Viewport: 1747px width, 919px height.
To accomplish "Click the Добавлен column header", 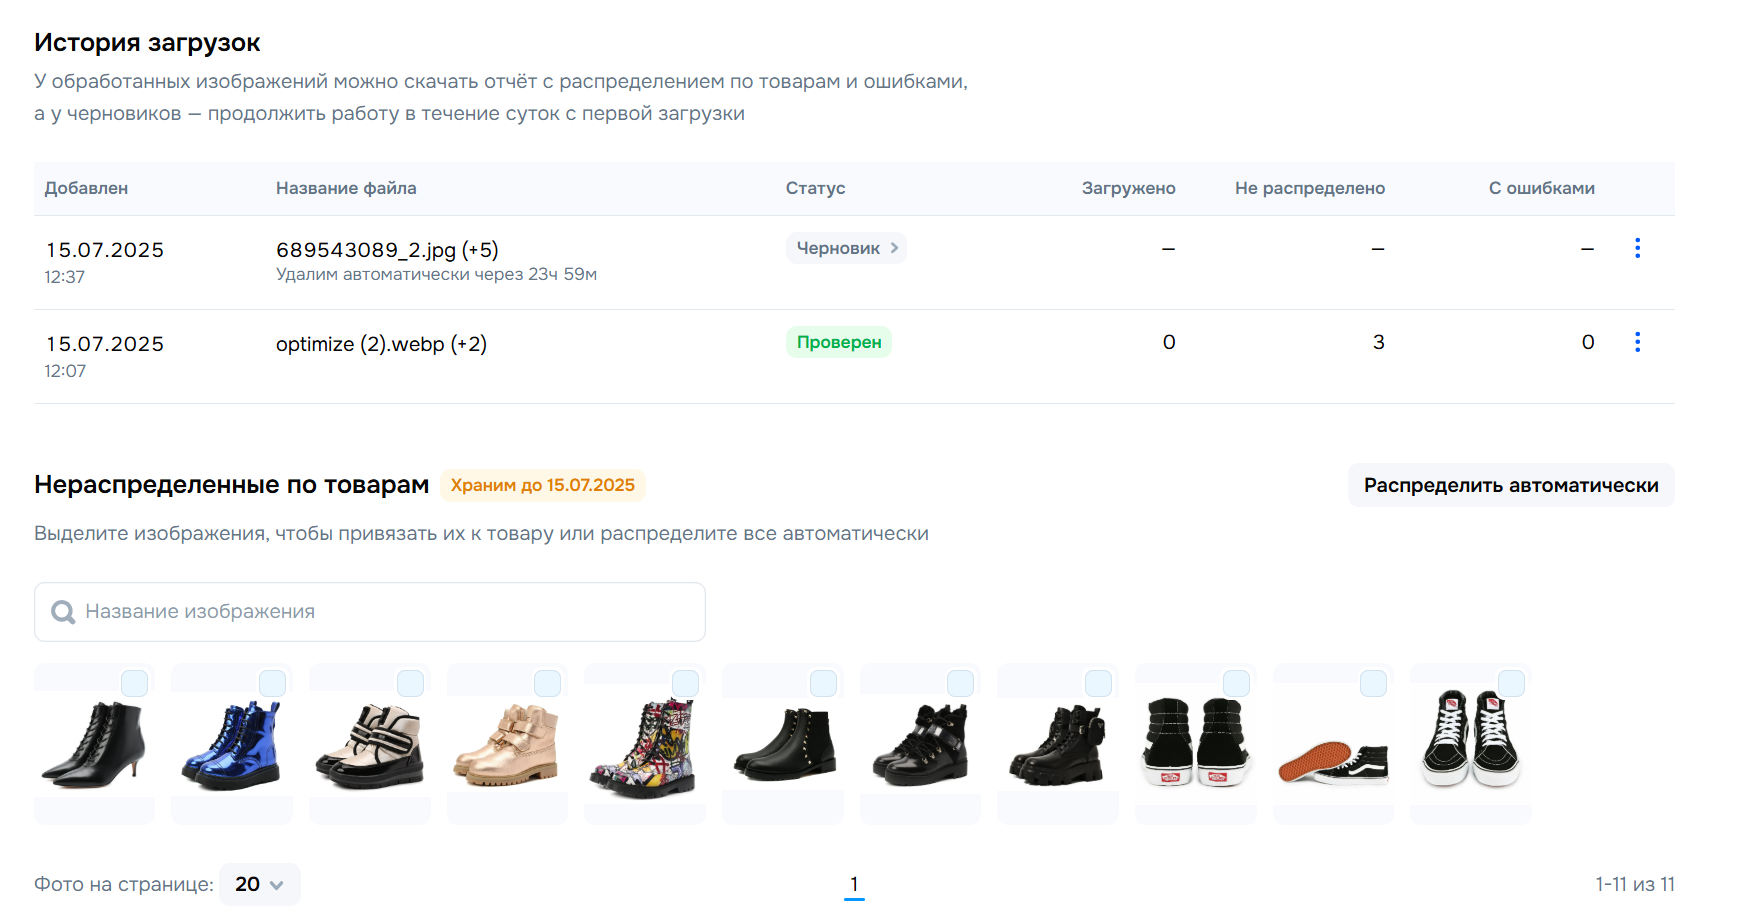I will coord(86,188).
